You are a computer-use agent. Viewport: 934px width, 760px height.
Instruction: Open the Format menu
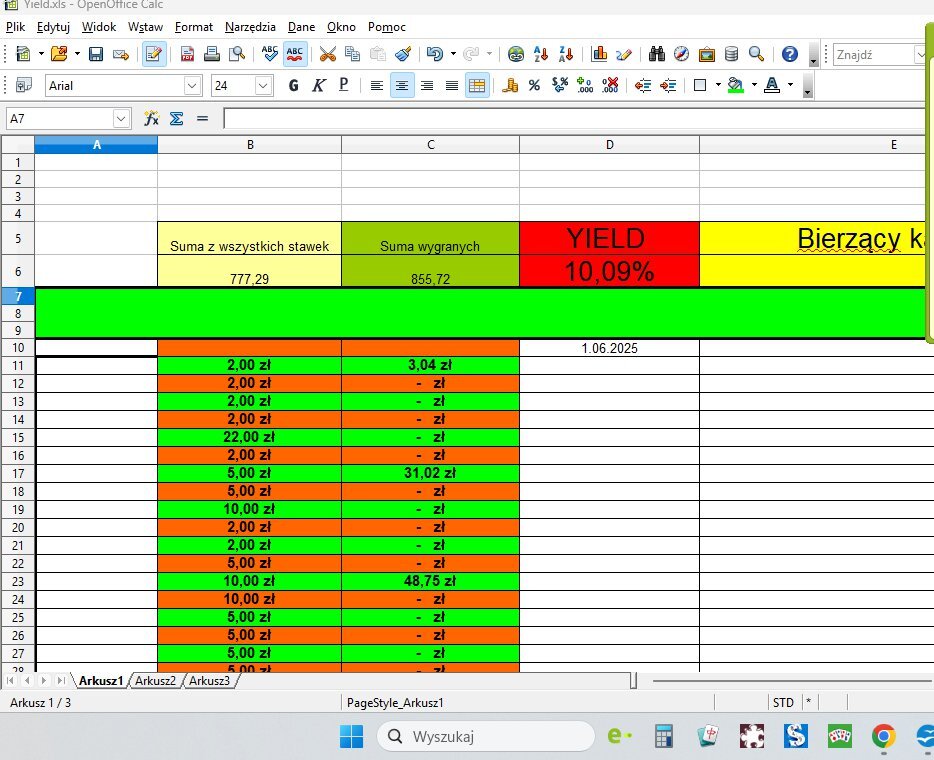click(x=194, y=27)
